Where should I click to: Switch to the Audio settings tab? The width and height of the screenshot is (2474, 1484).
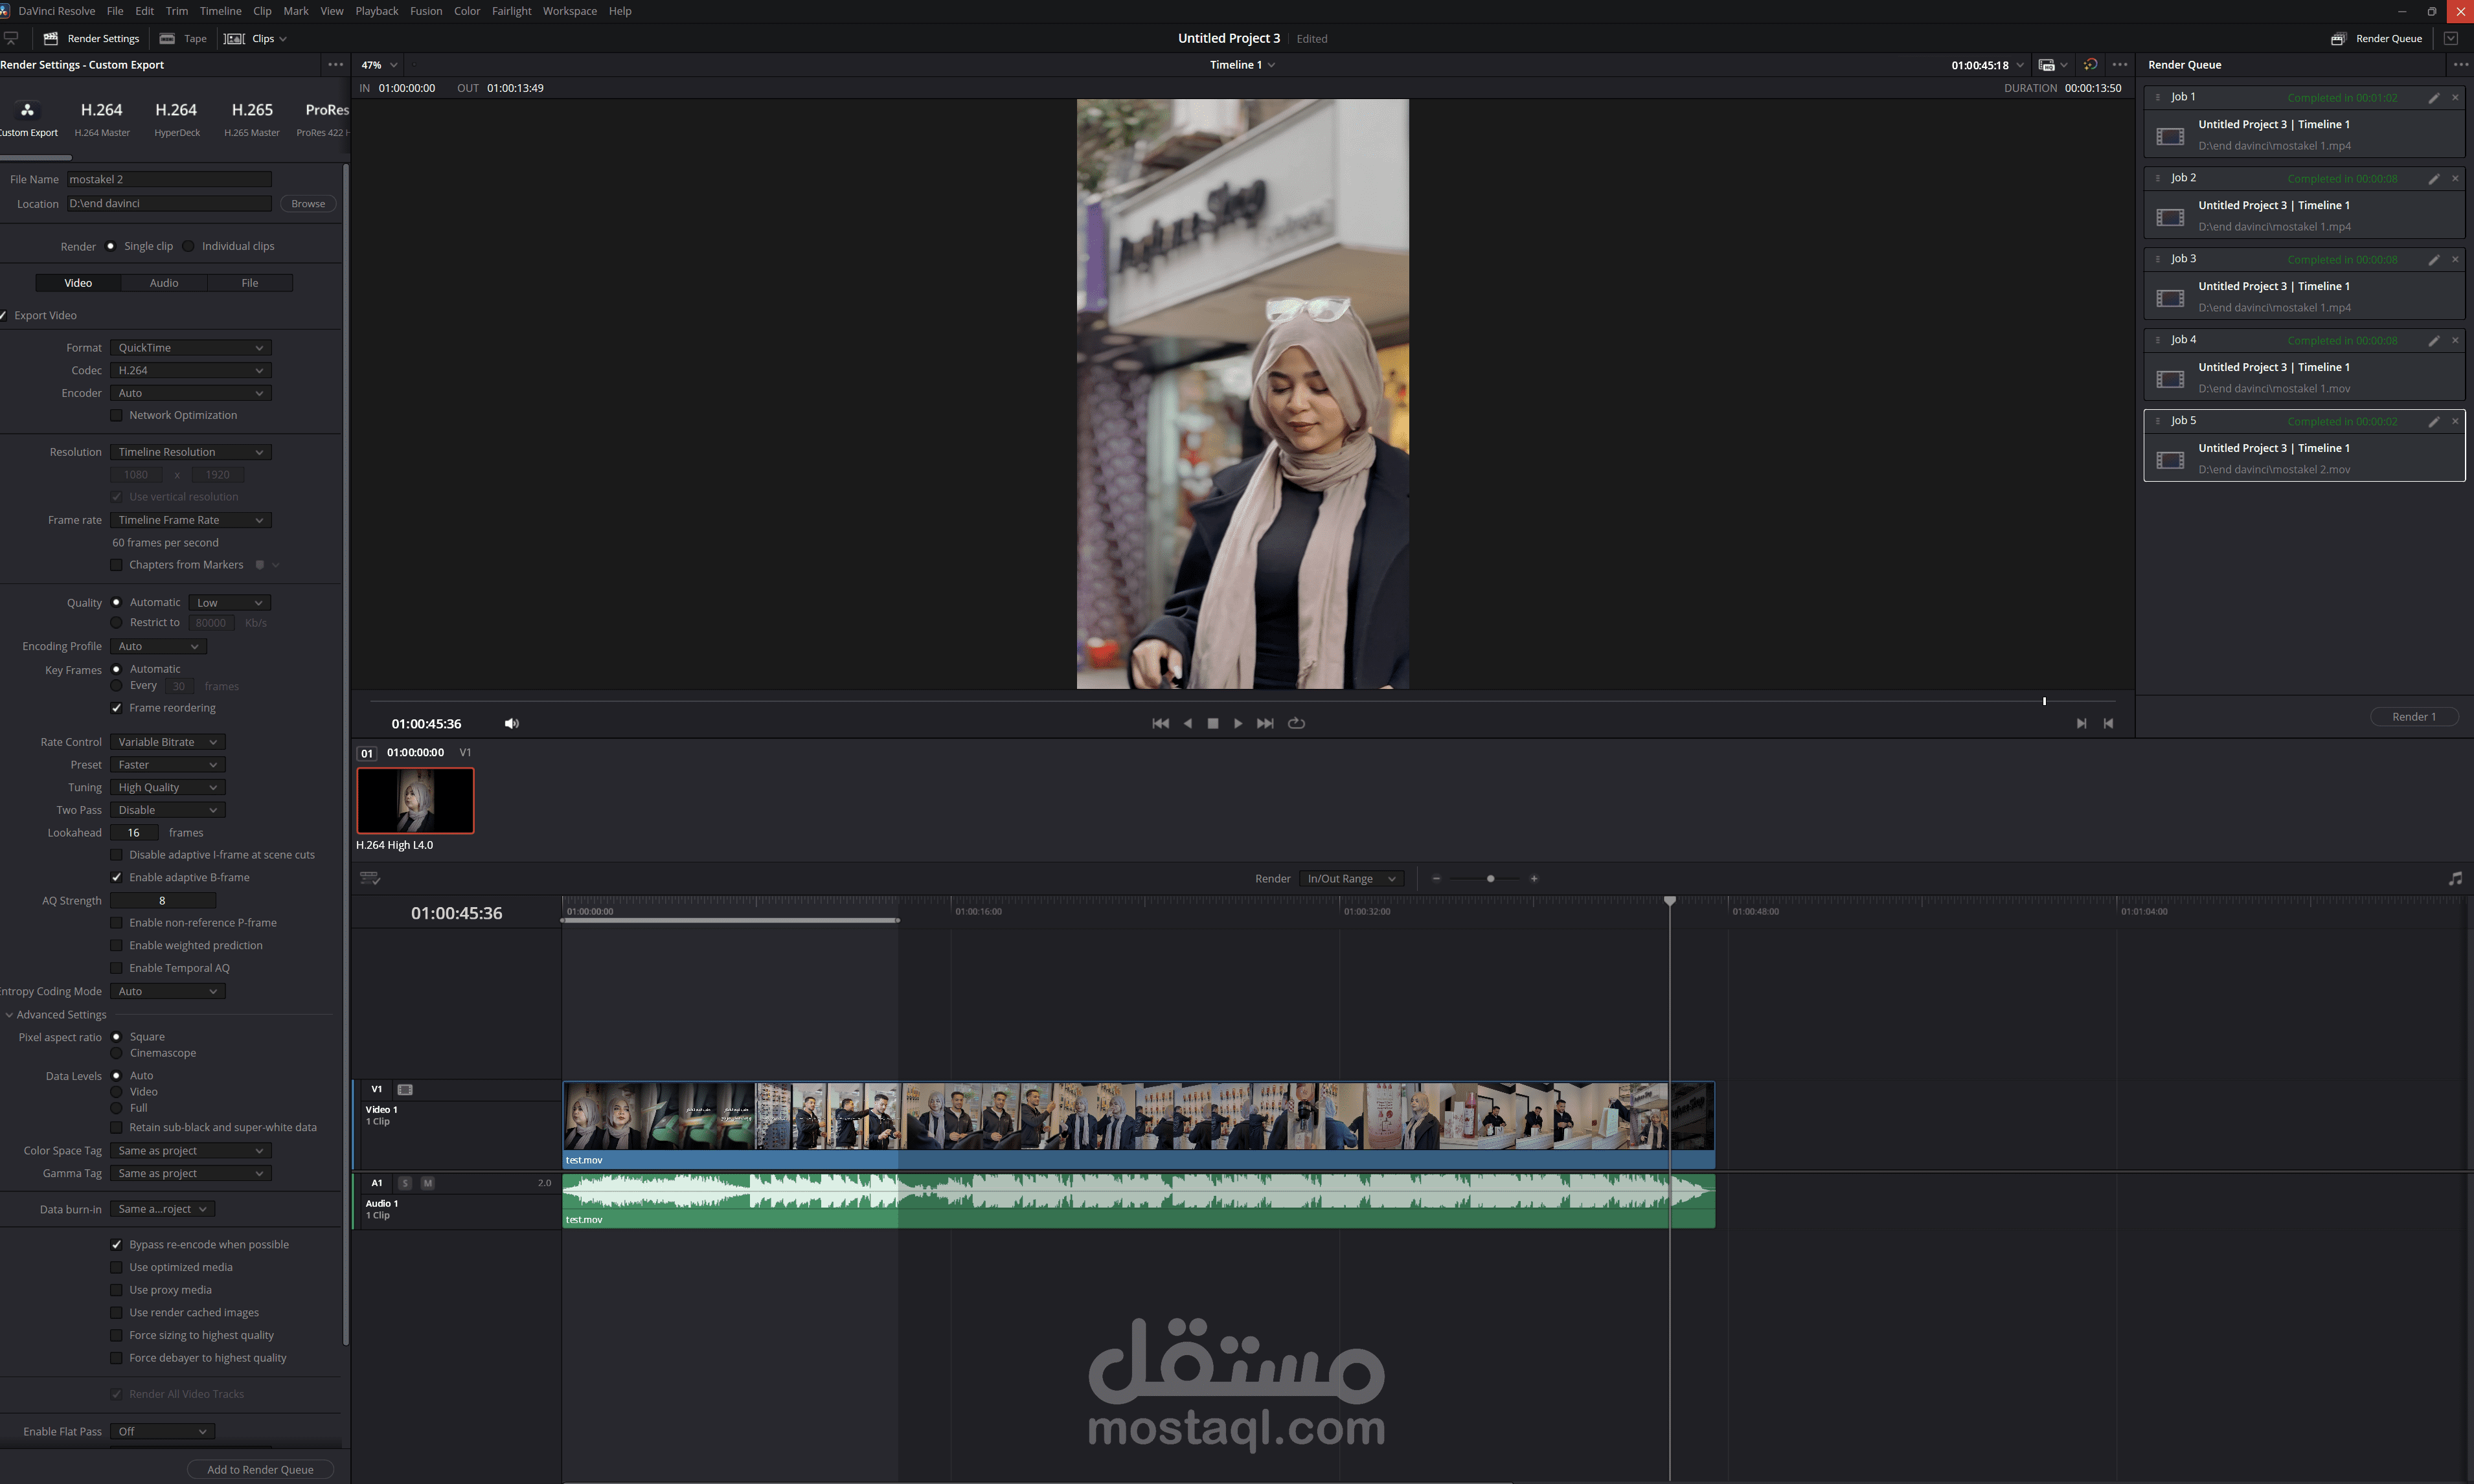coord(164,283)
